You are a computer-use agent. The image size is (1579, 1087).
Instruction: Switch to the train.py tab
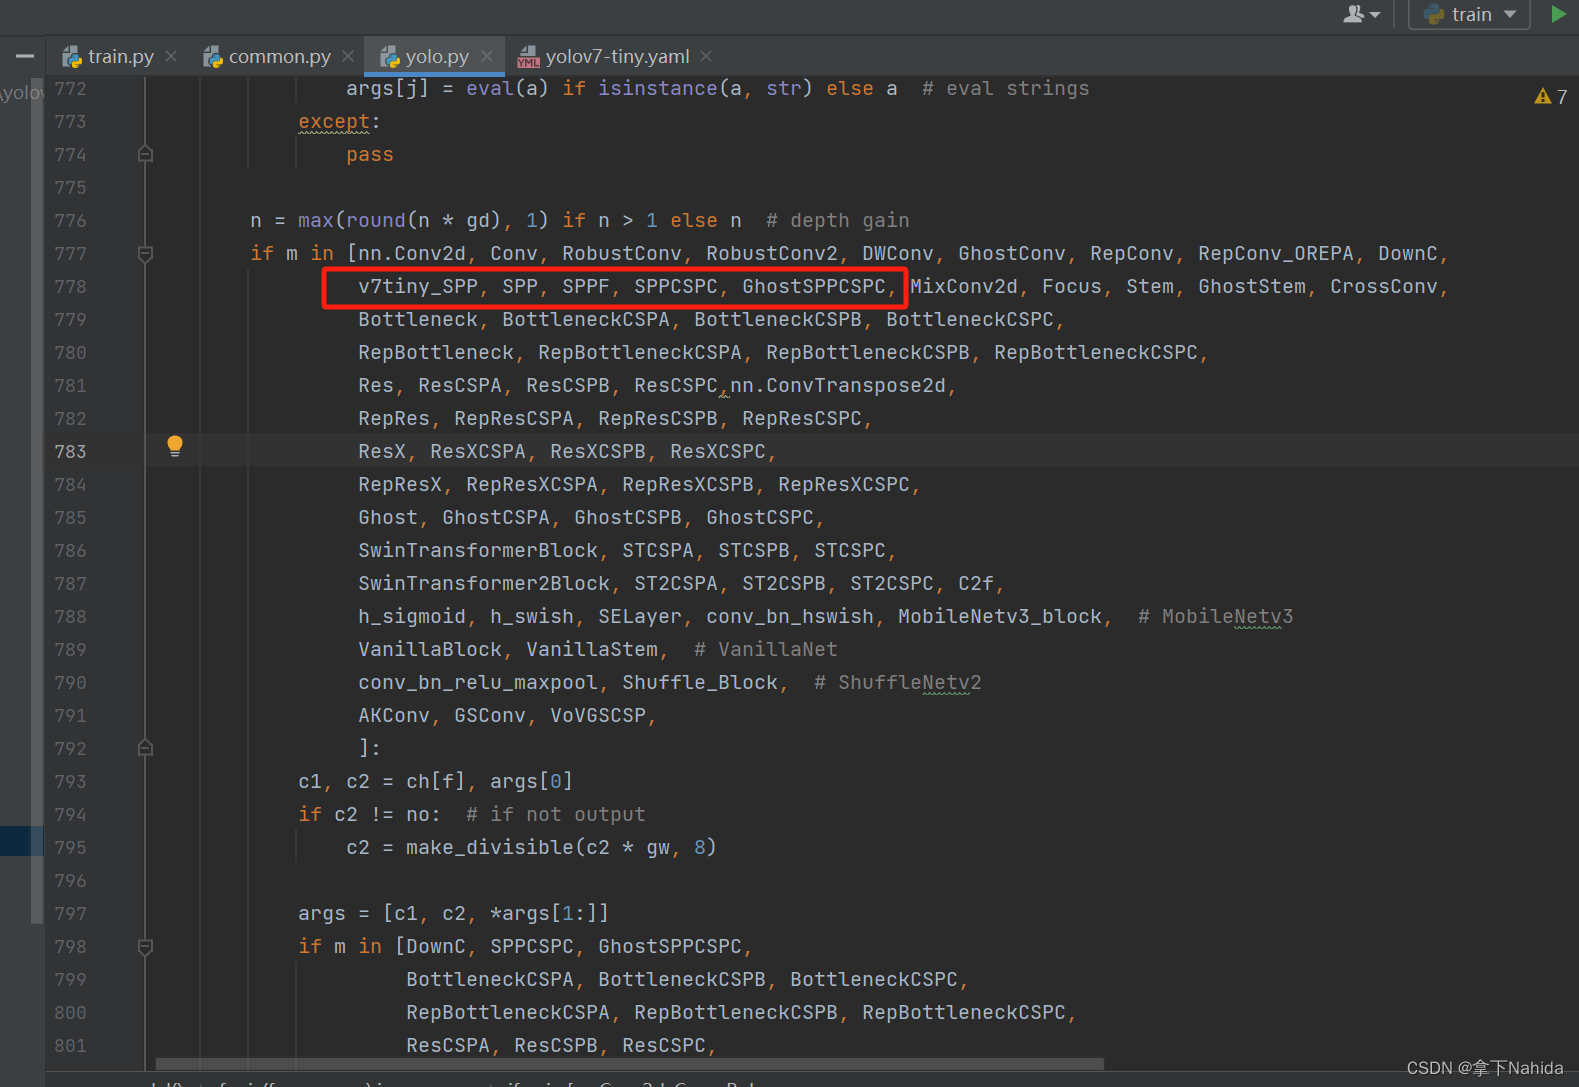point(120,57)
